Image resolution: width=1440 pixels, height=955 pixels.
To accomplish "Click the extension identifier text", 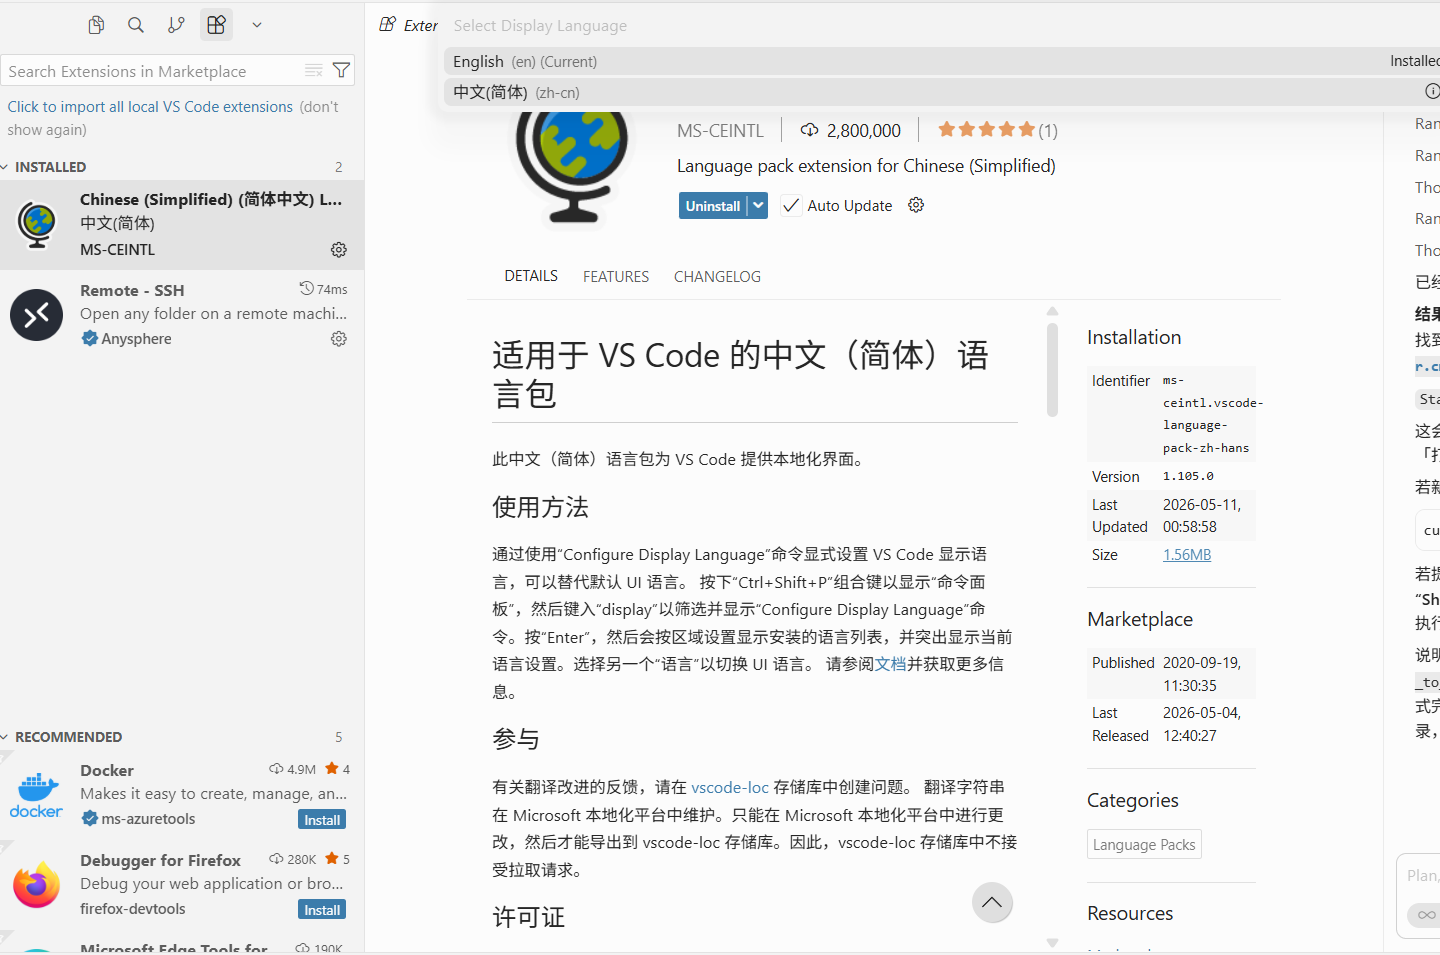I will (1212, 414).
